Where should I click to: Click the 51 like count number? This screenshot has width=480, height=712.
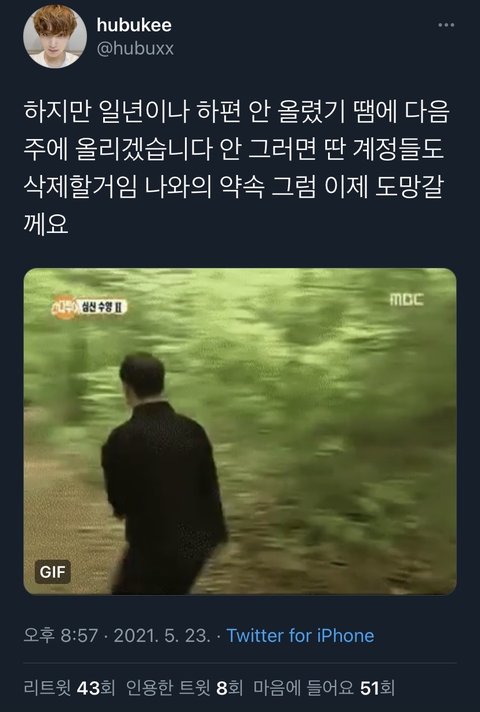[369, 688]
